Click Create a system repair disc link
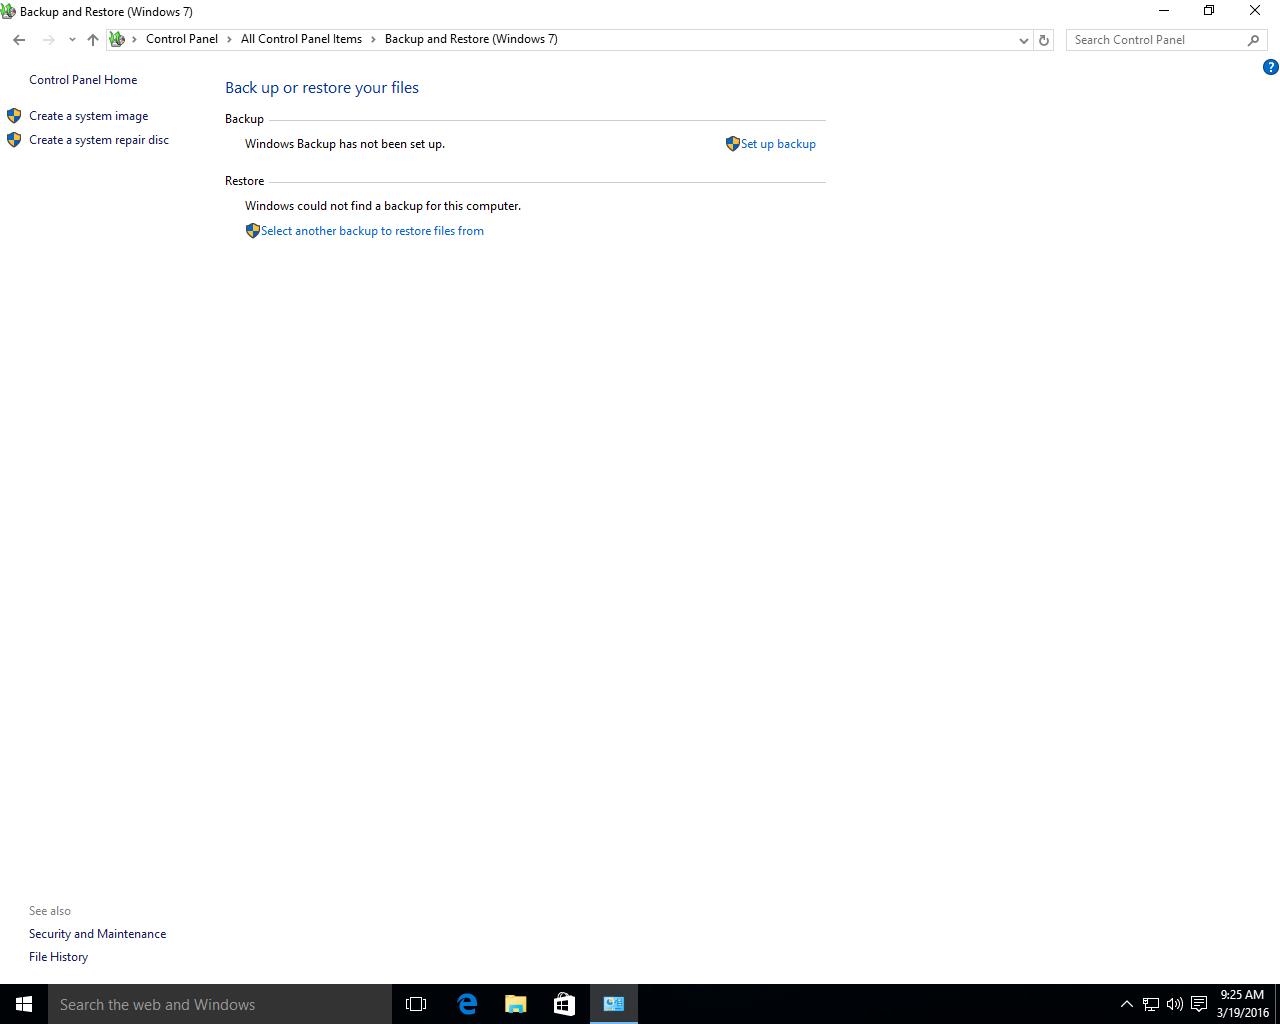The width and height of the screenshot is (1280, 1024). pyautogui.click(x=99, y=140)
